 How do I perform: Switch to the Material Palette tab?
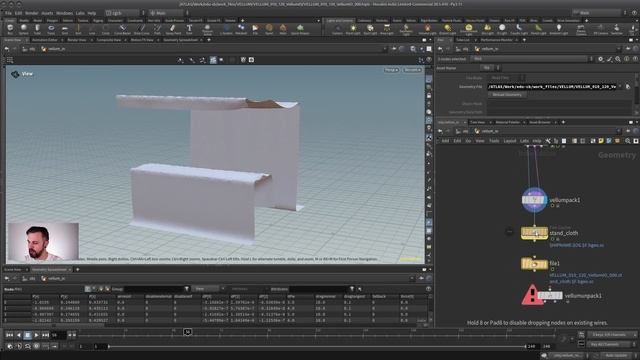[507, 122]
